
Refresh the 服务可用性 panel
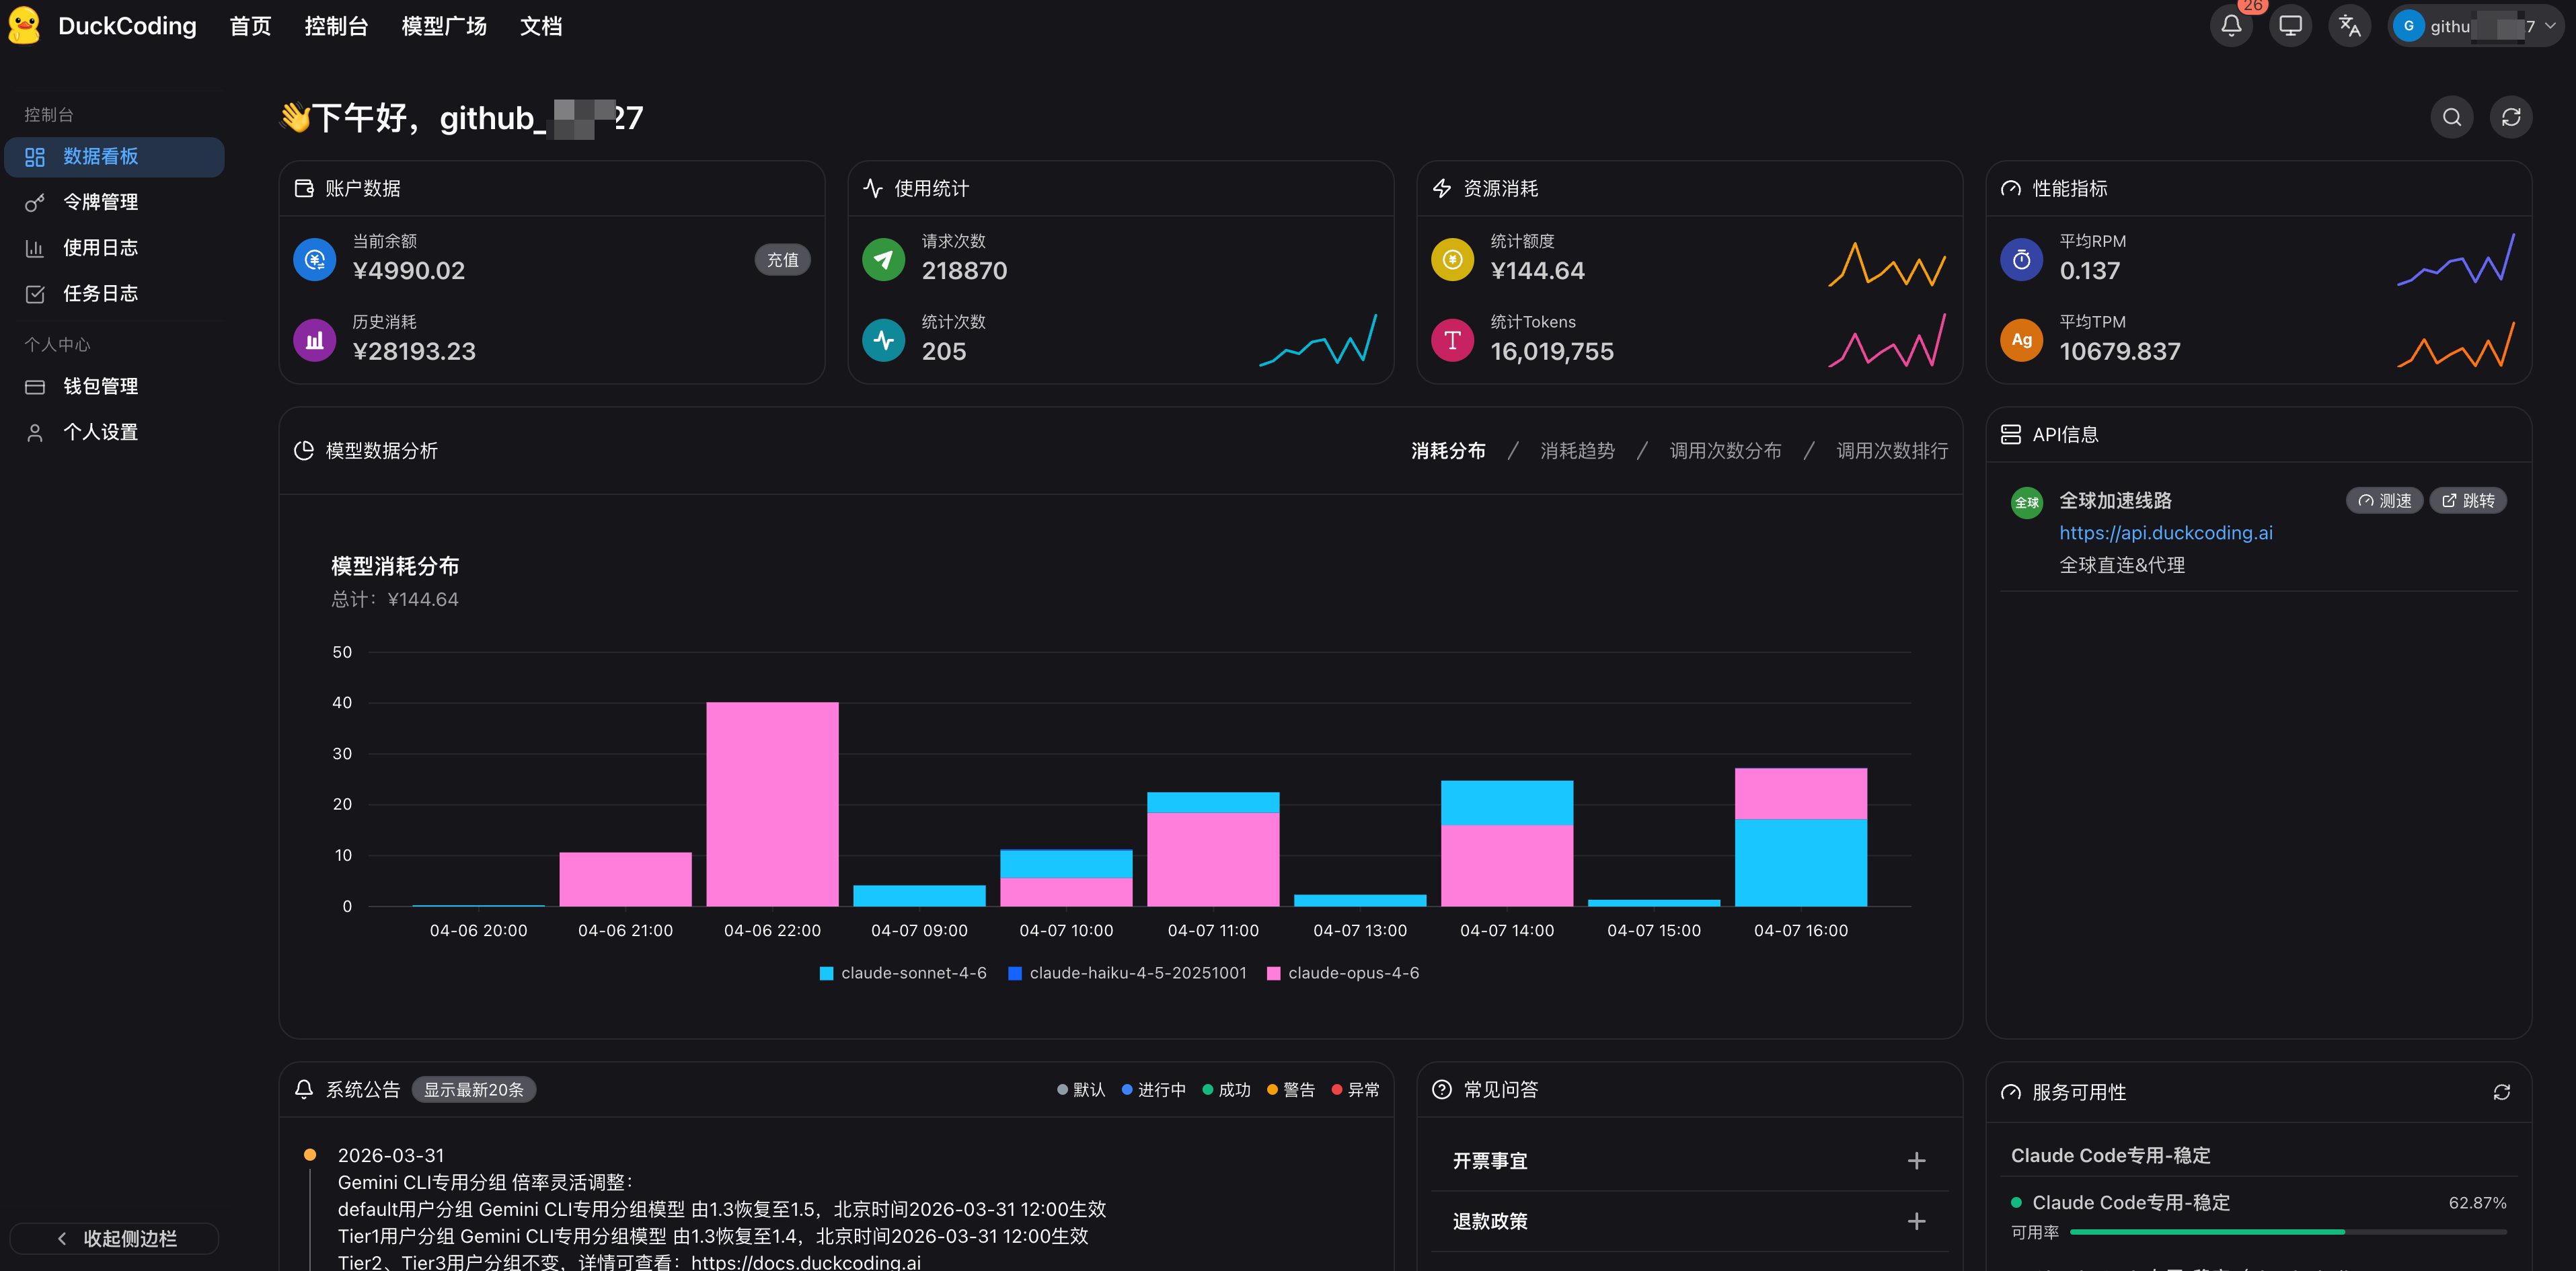[x=2501, y=1092]
